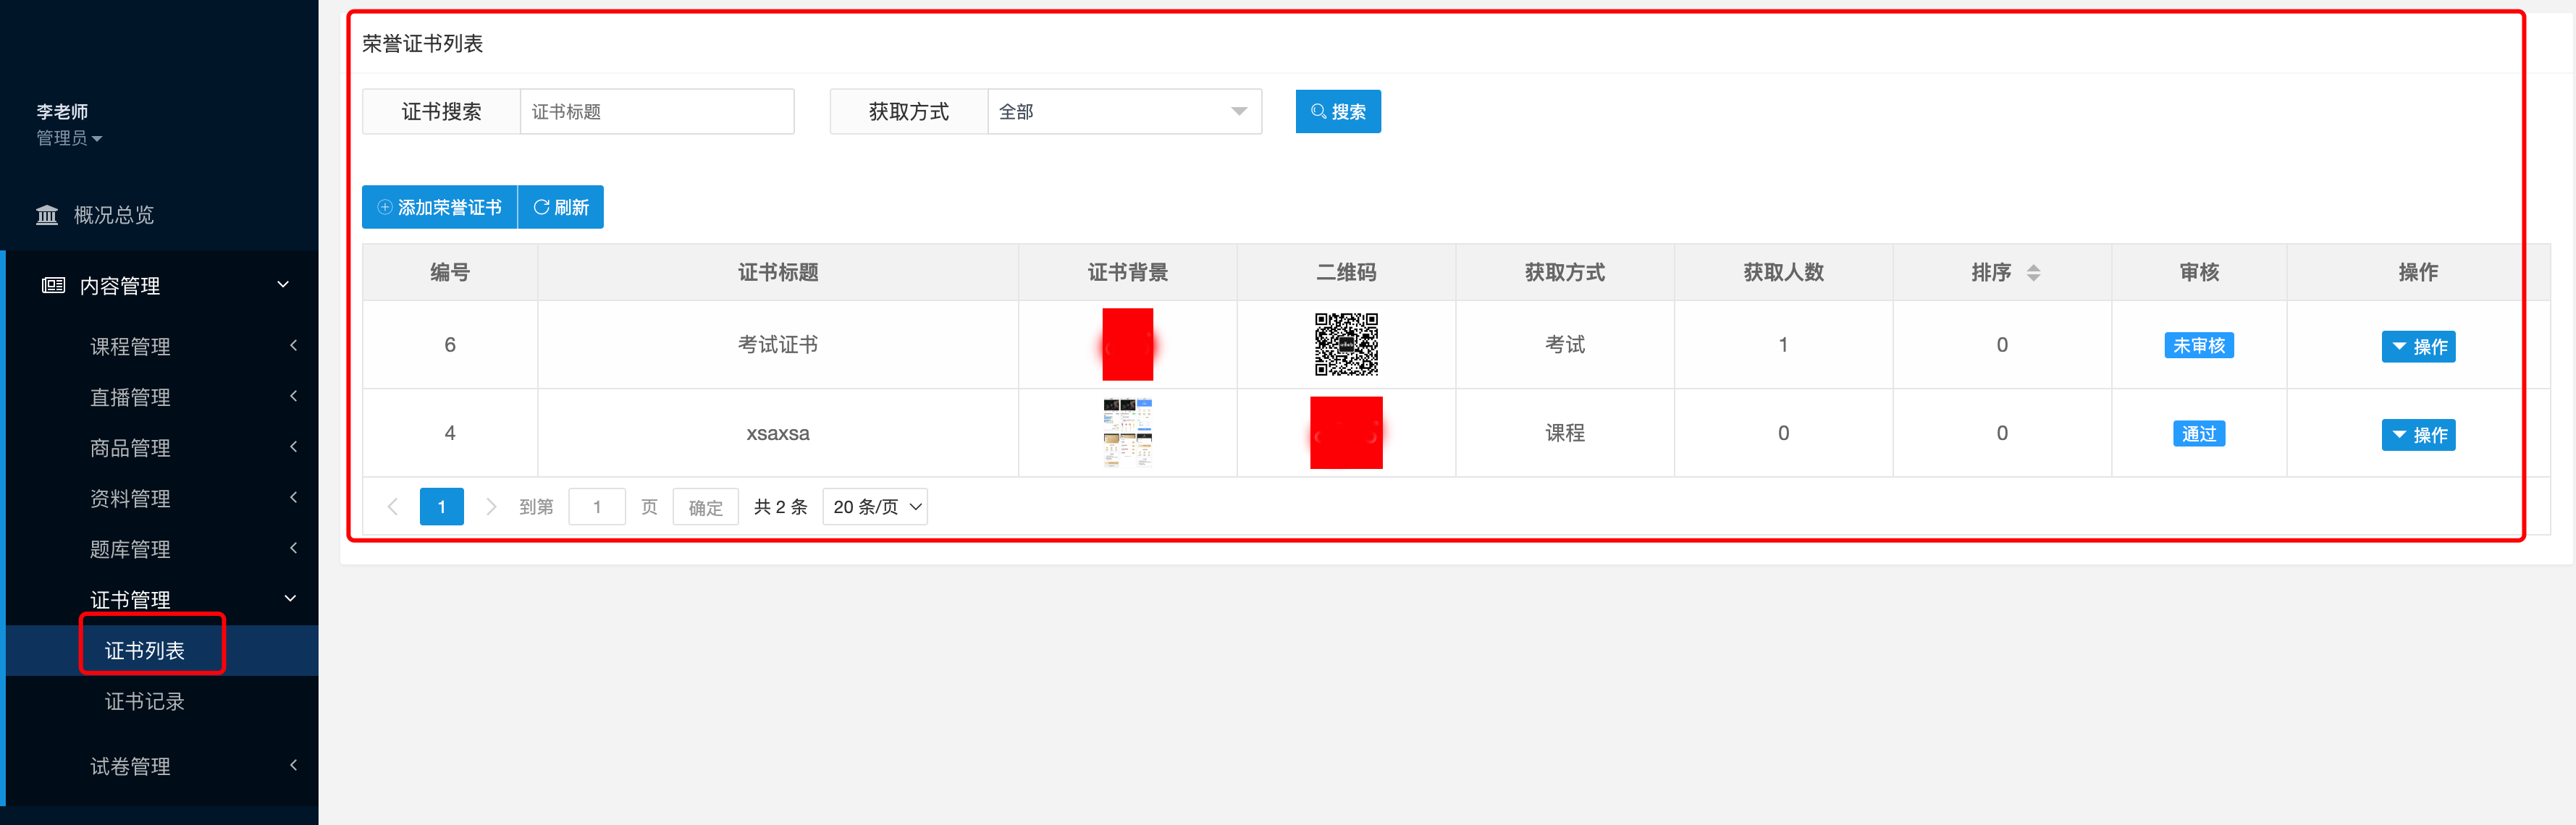
Task: Select 证书列表 menu item
Action: tap(145, 651)
